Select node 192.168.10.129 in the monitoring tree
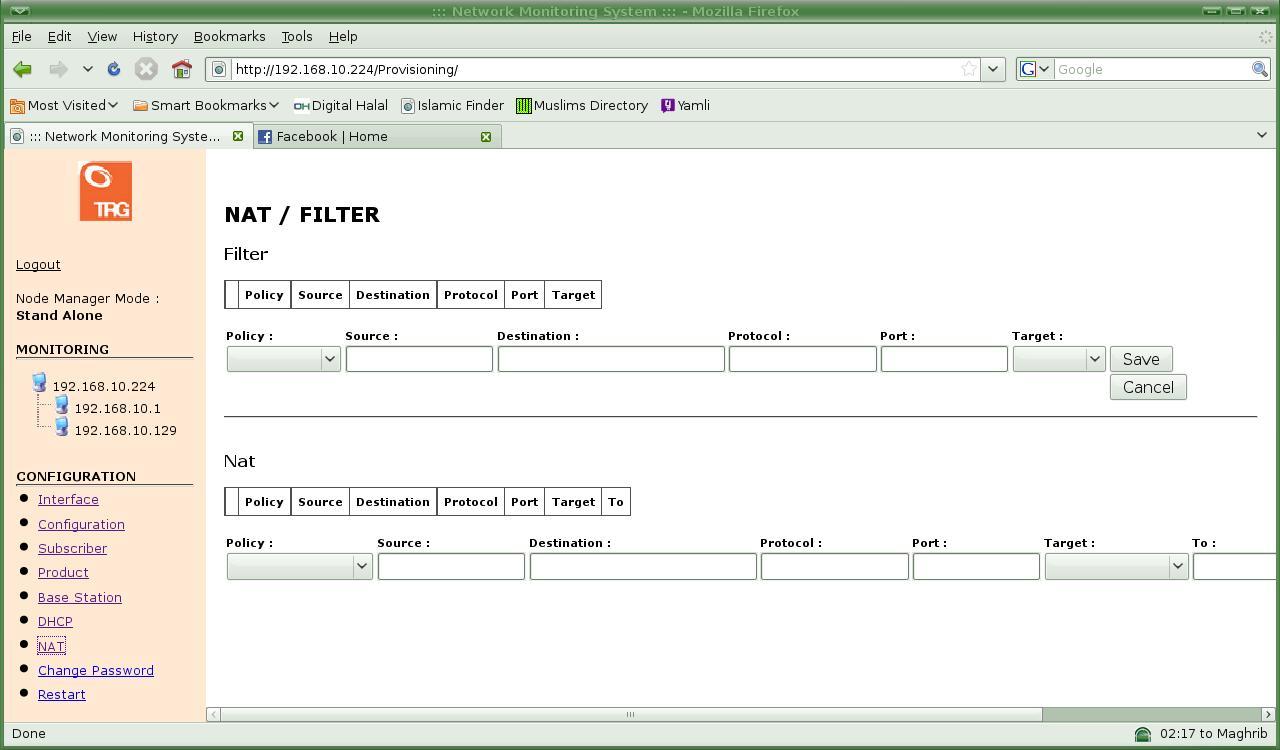This screenshot has width=1280, height=750. [125, 430]
